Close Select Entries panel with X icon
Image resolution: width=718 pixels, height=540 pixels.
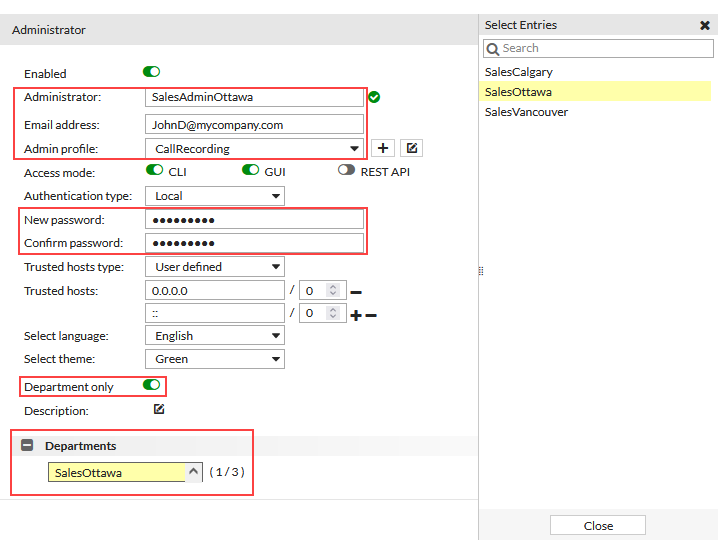(705, 25)
